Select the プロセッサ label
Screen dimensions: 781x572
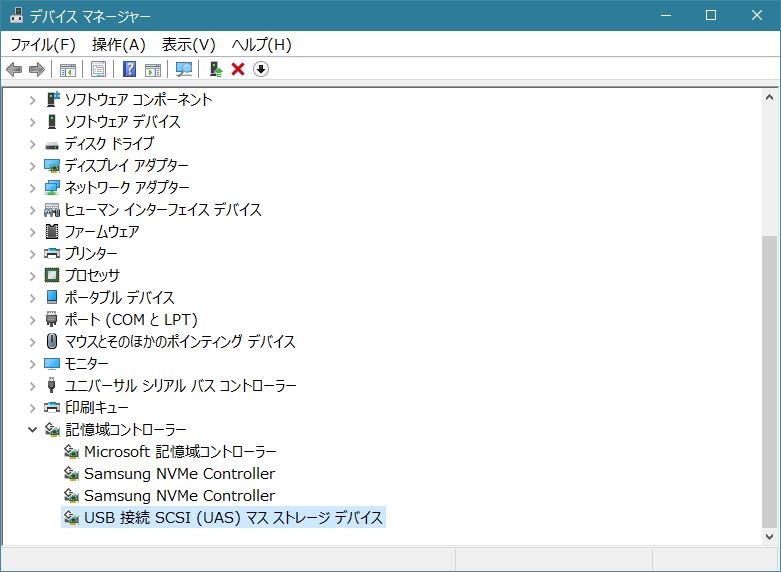tap(92, 275)
